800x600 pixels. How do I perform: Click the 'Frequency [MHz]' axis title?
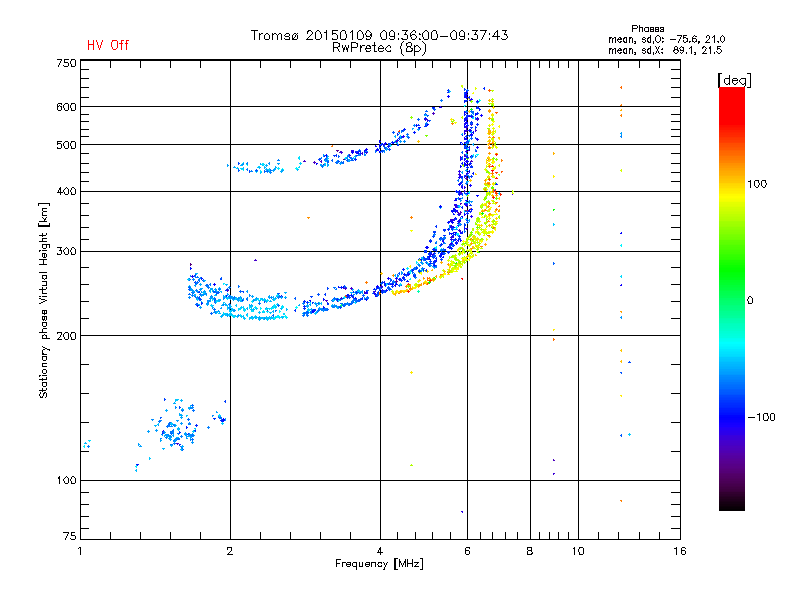(379, 564)
